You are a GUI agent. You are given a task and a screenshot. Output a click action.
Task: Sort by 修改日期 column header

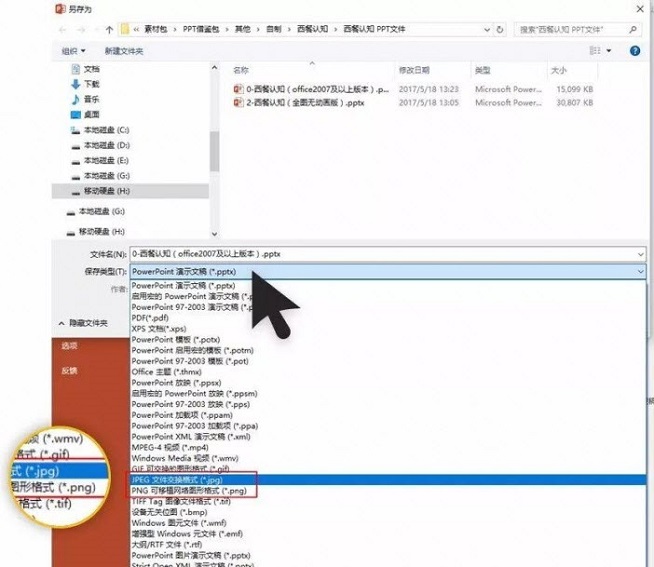pos(414,70)
